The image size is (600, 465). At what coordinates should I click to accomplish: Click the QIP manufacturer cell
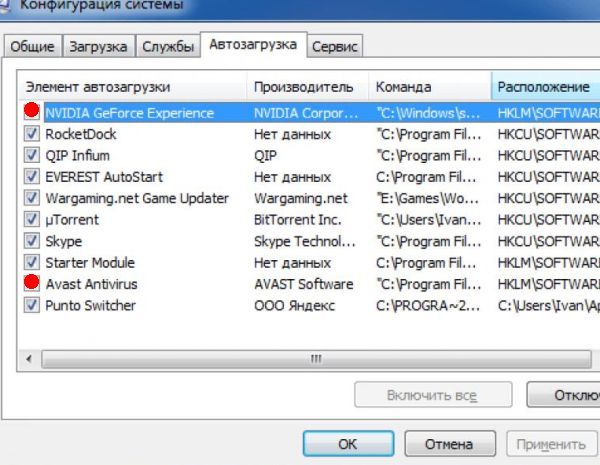tap(266, 155)
